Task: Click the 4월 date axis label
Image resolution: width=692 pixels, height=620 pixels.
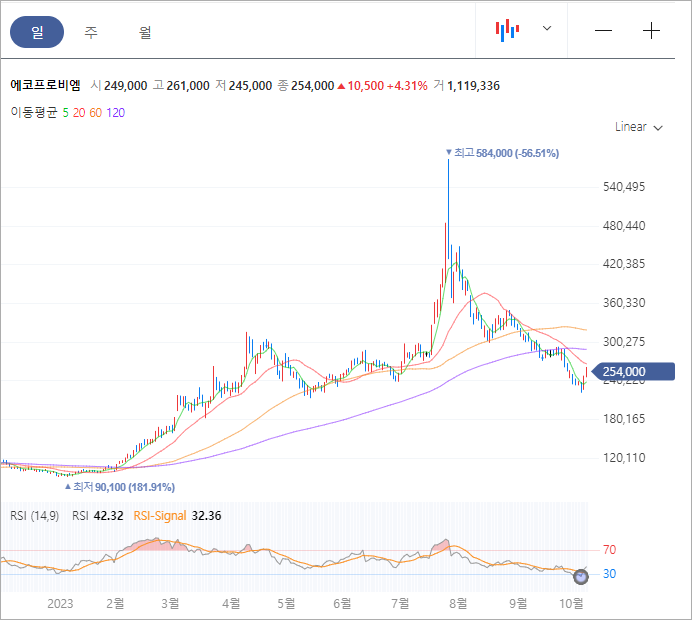Action: (x=231, y=603)
